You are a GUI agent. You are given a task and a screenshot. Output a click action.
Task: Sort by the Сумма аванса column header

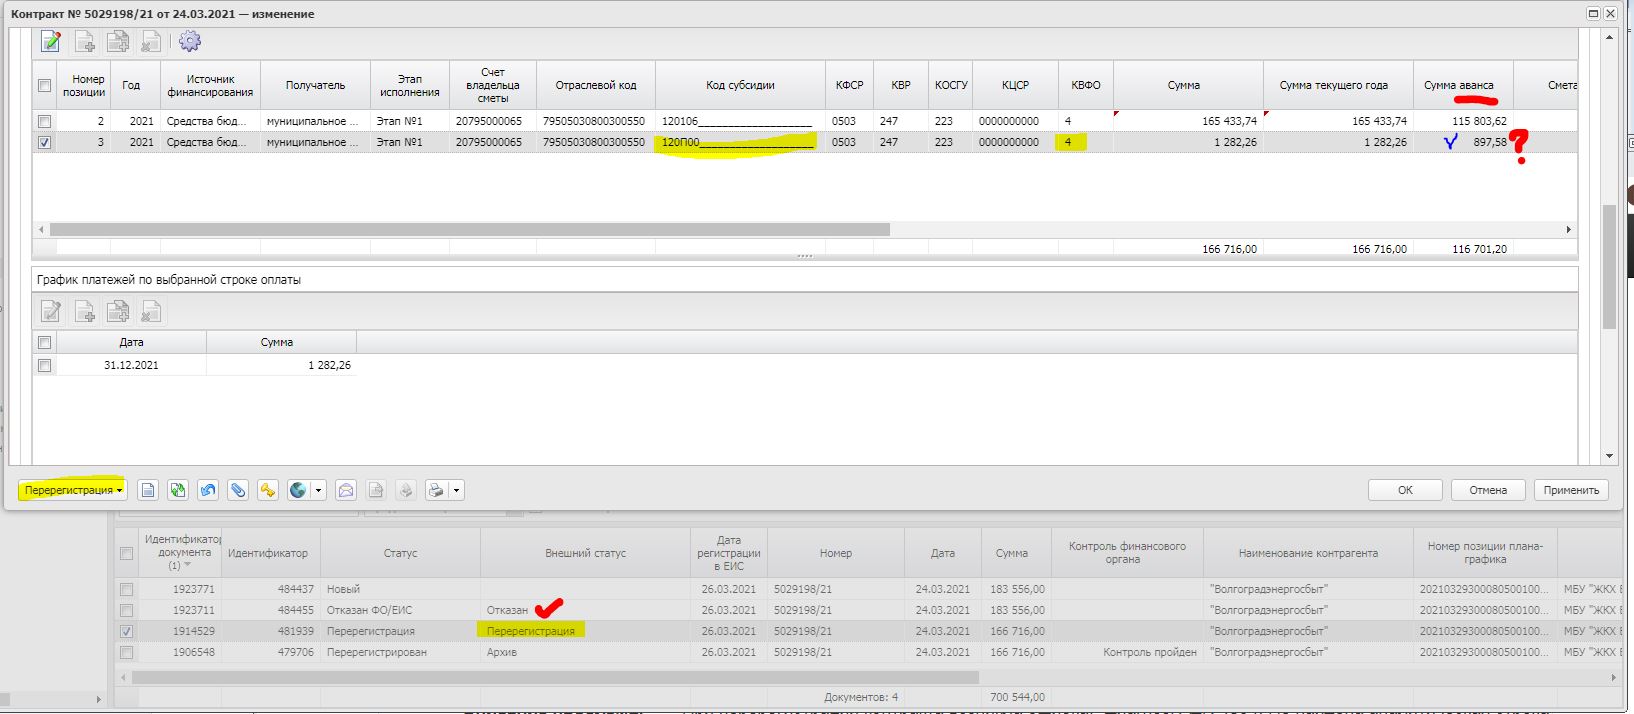[x=1462, y=85]
